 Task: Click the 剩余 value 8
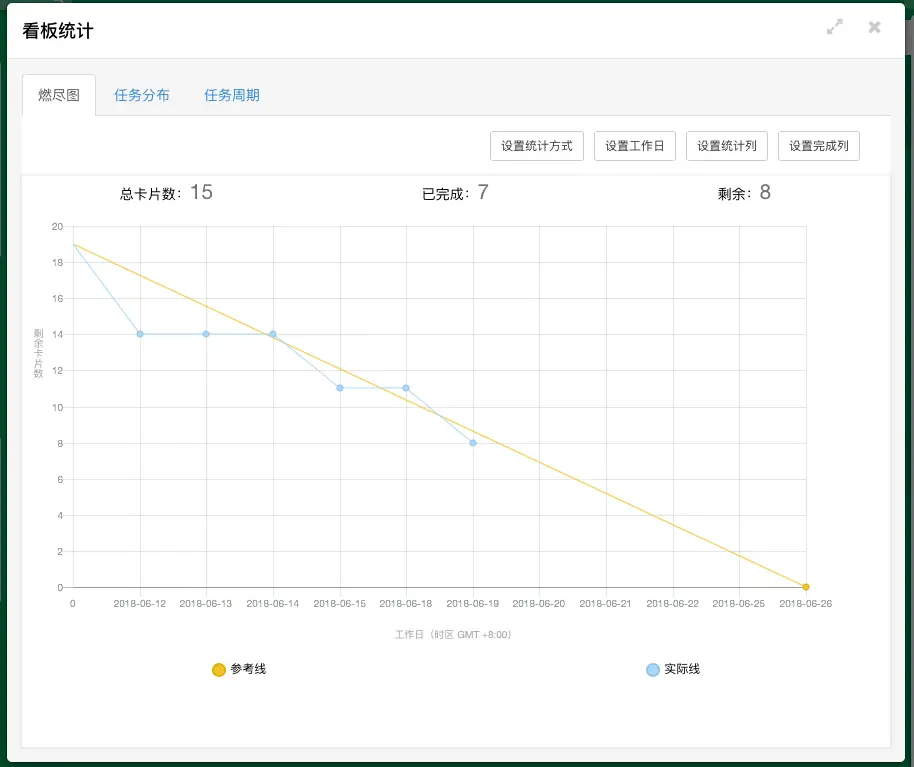765,192
